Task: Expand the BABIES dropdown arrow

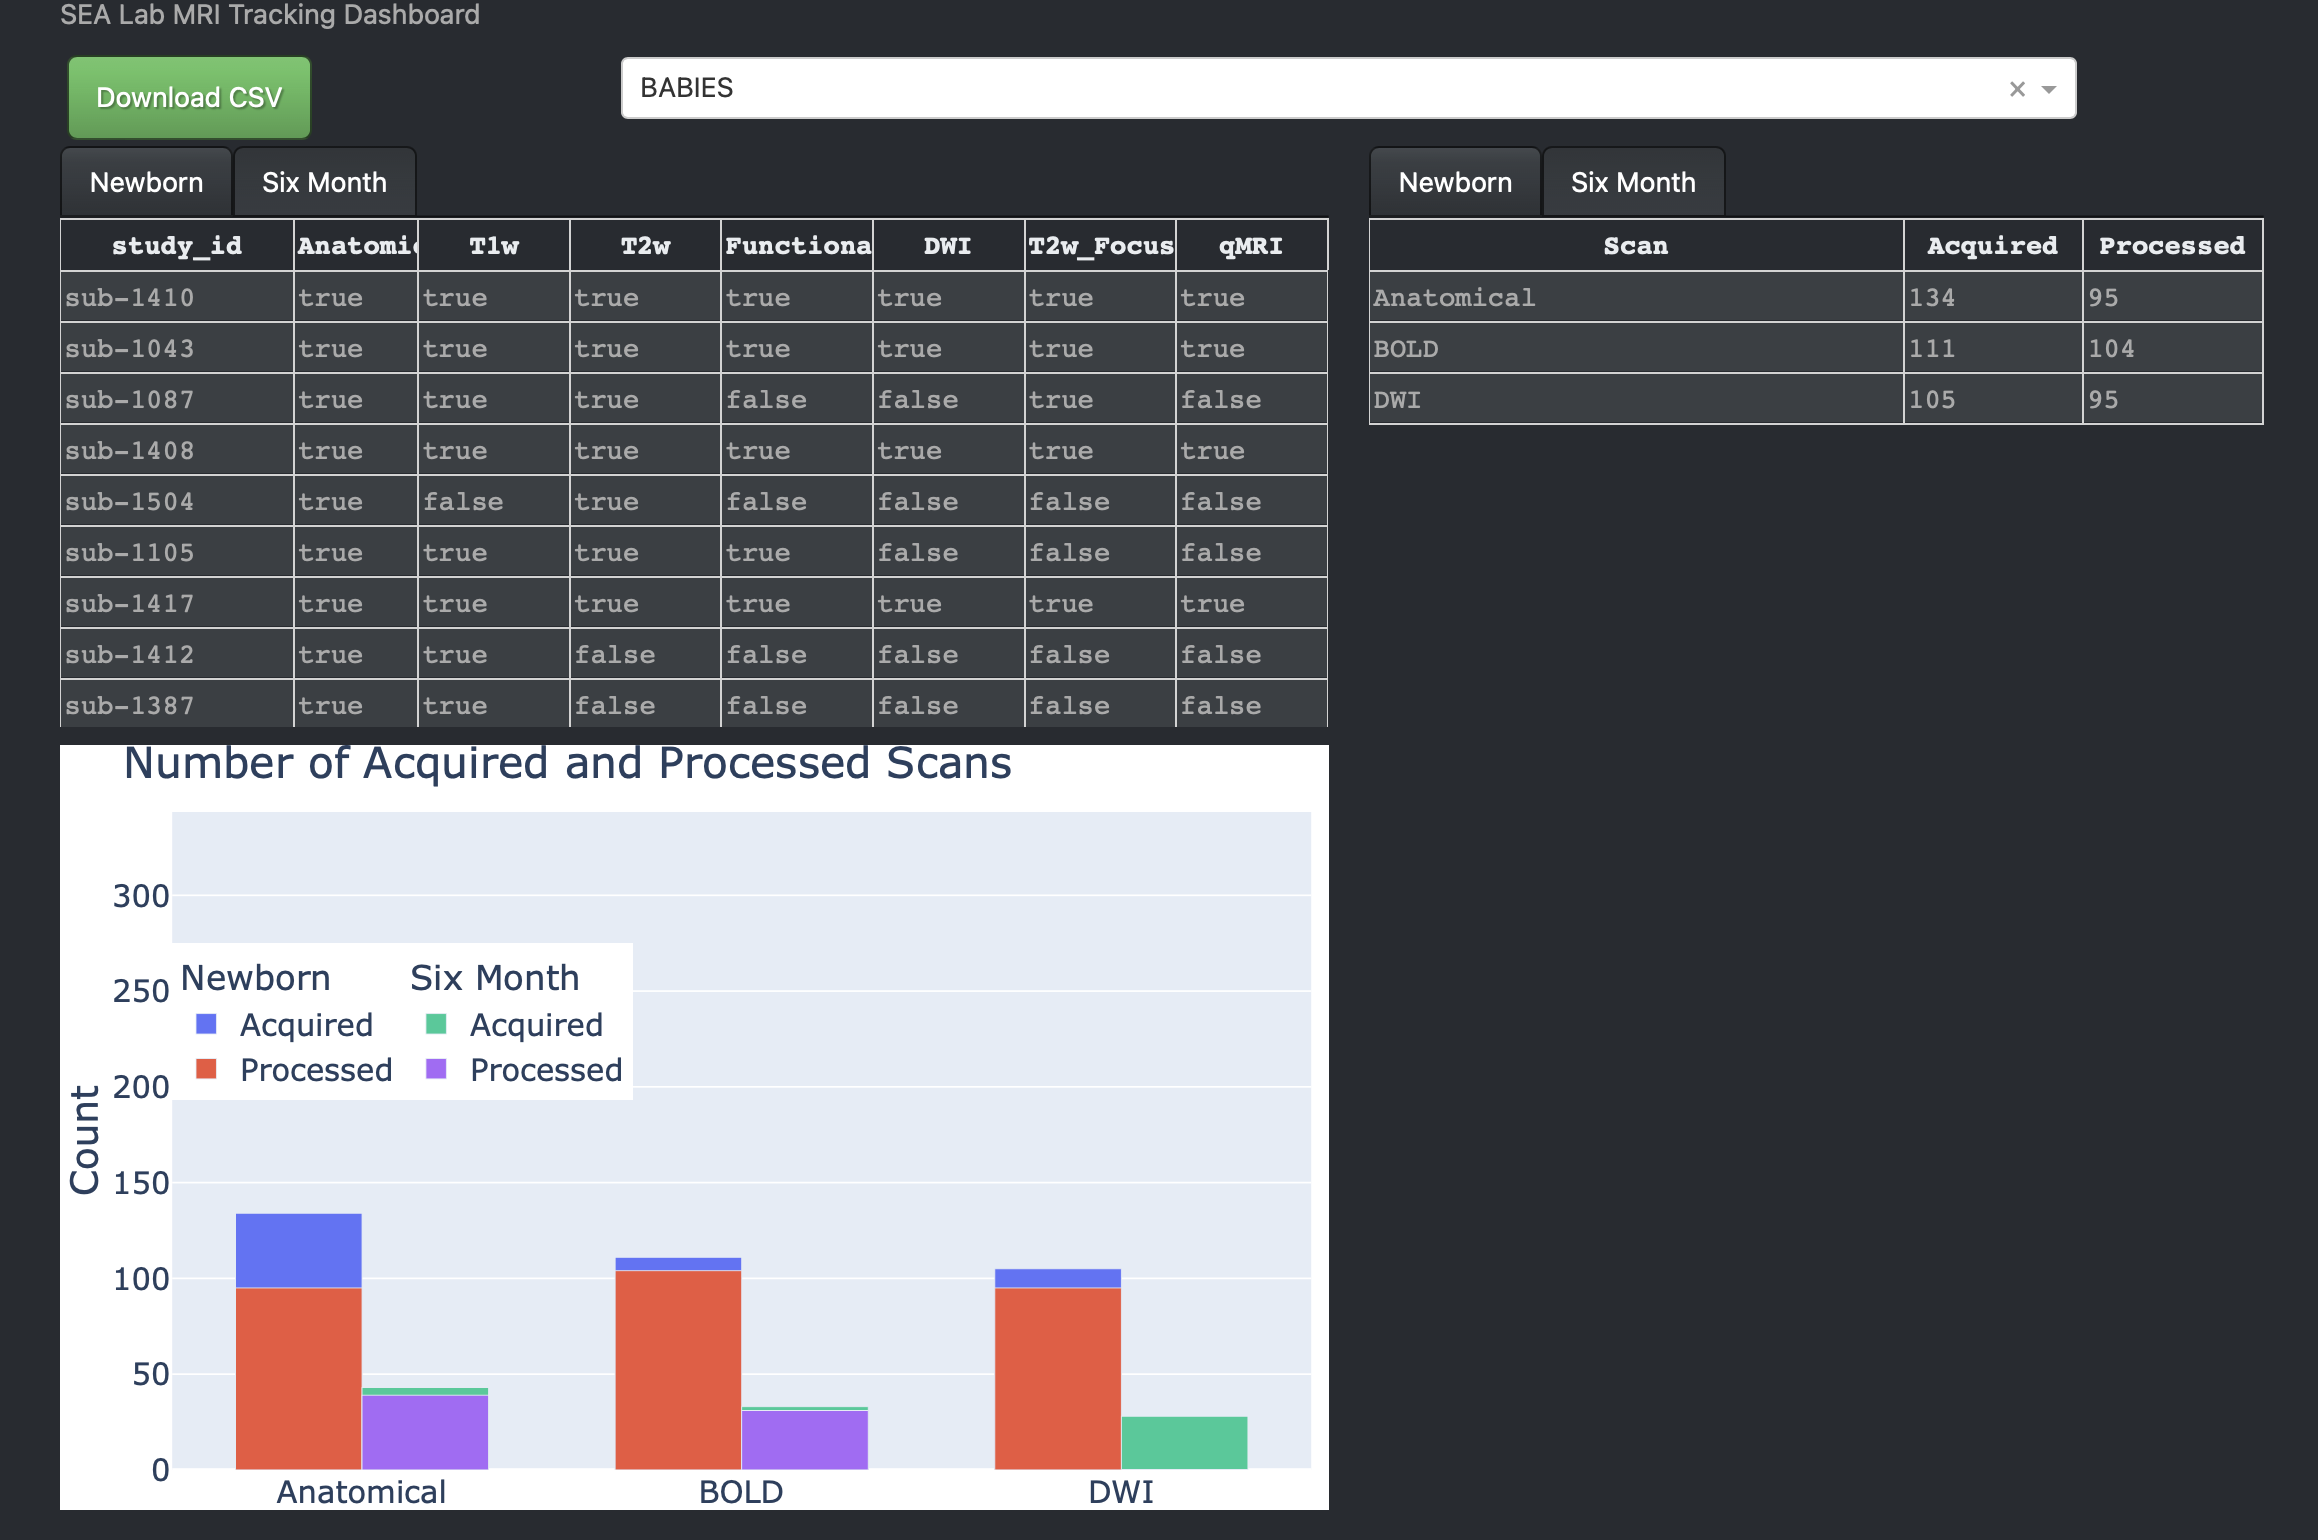Action: point(2049,89)
